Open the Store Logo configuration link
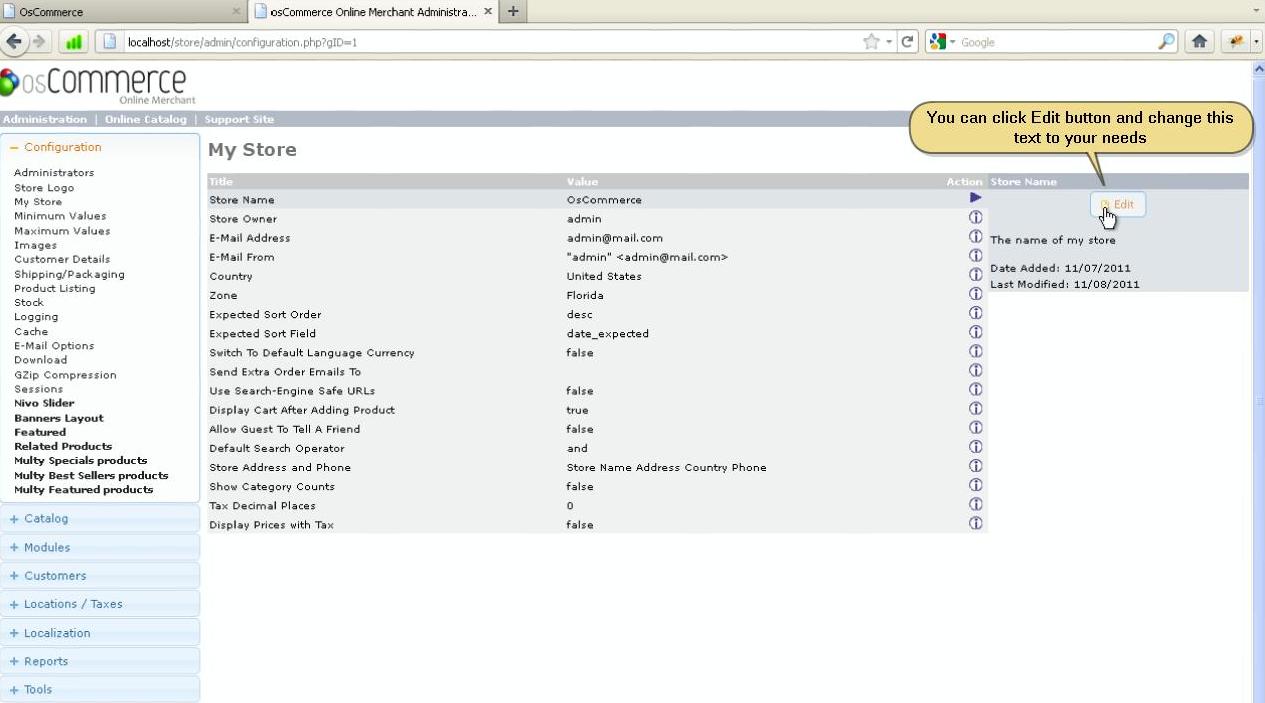 (x=44, y=188)
